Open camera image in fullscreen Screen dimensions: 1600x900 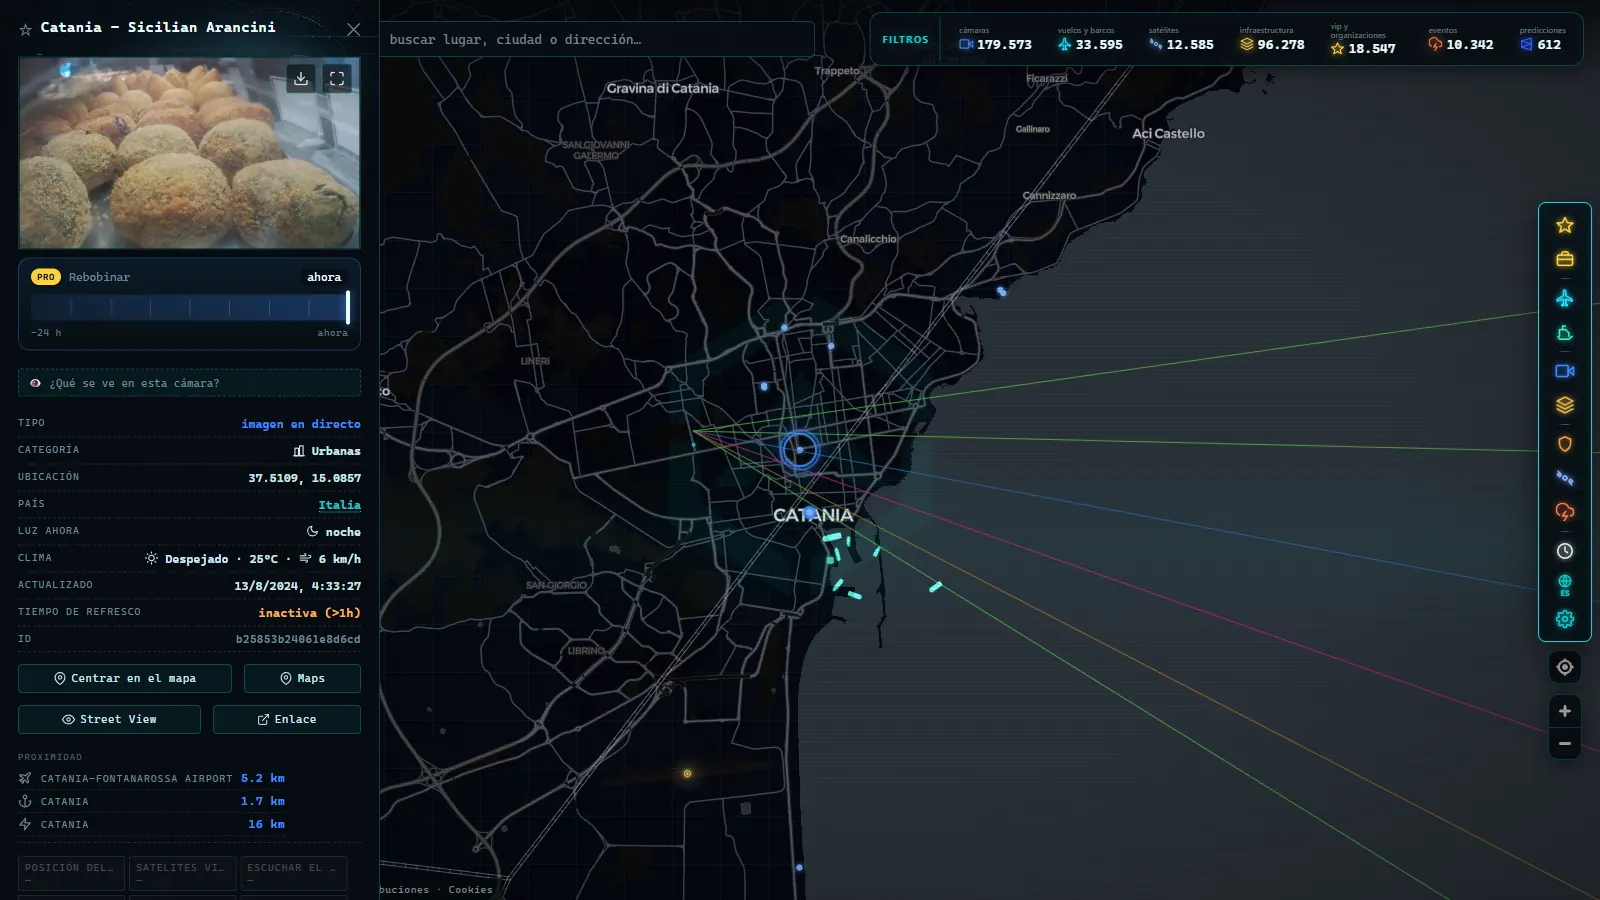[337, 78]
